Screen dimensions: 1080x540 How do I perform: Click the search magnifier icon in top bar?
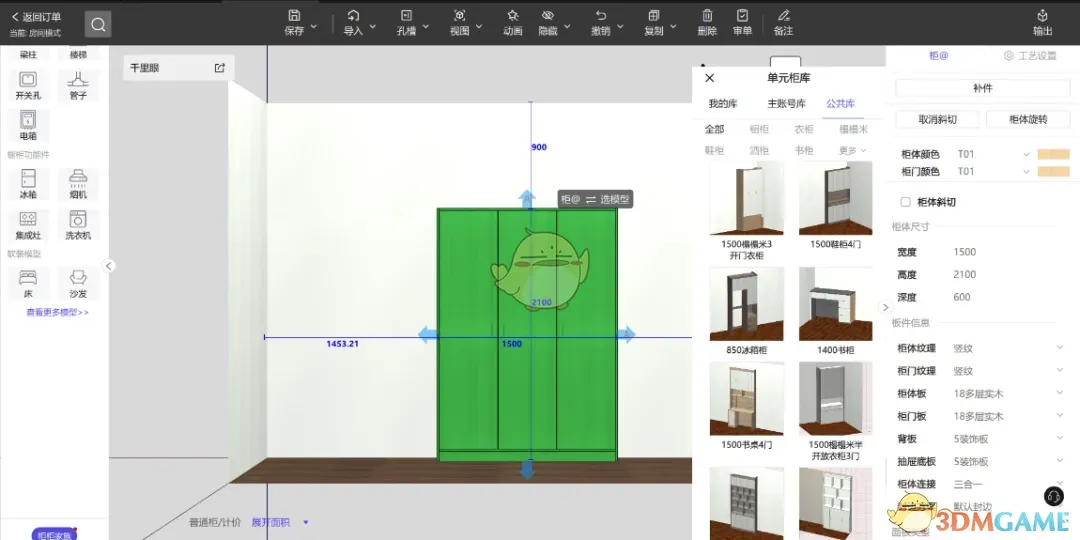click(98, 25)
